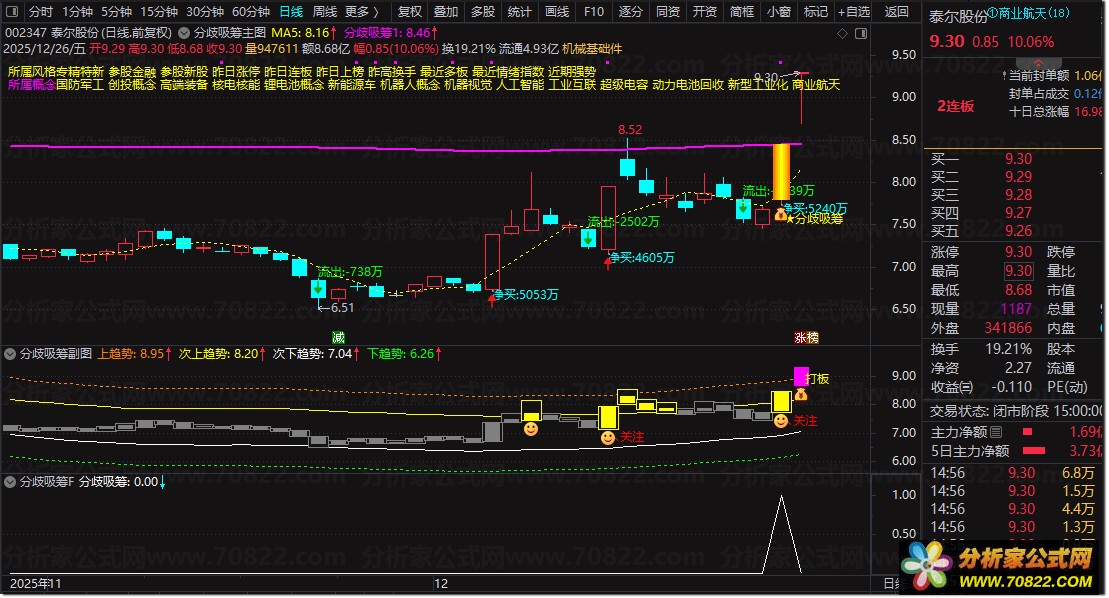1109x598 pixels.
Task: Click the 标记 mark button
Action: [x=815, y=11]
